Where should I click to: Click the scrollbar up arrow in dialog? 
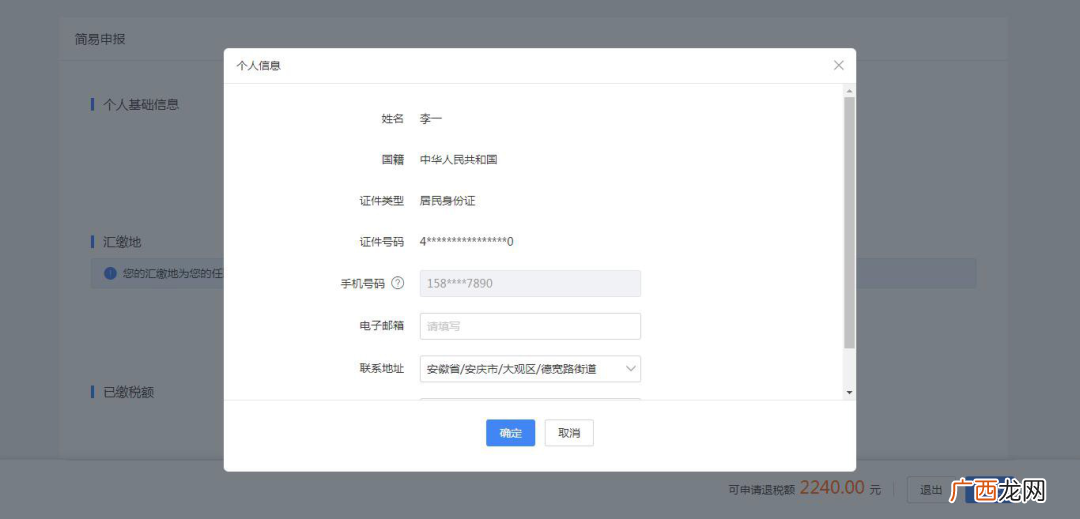point(849,91)
